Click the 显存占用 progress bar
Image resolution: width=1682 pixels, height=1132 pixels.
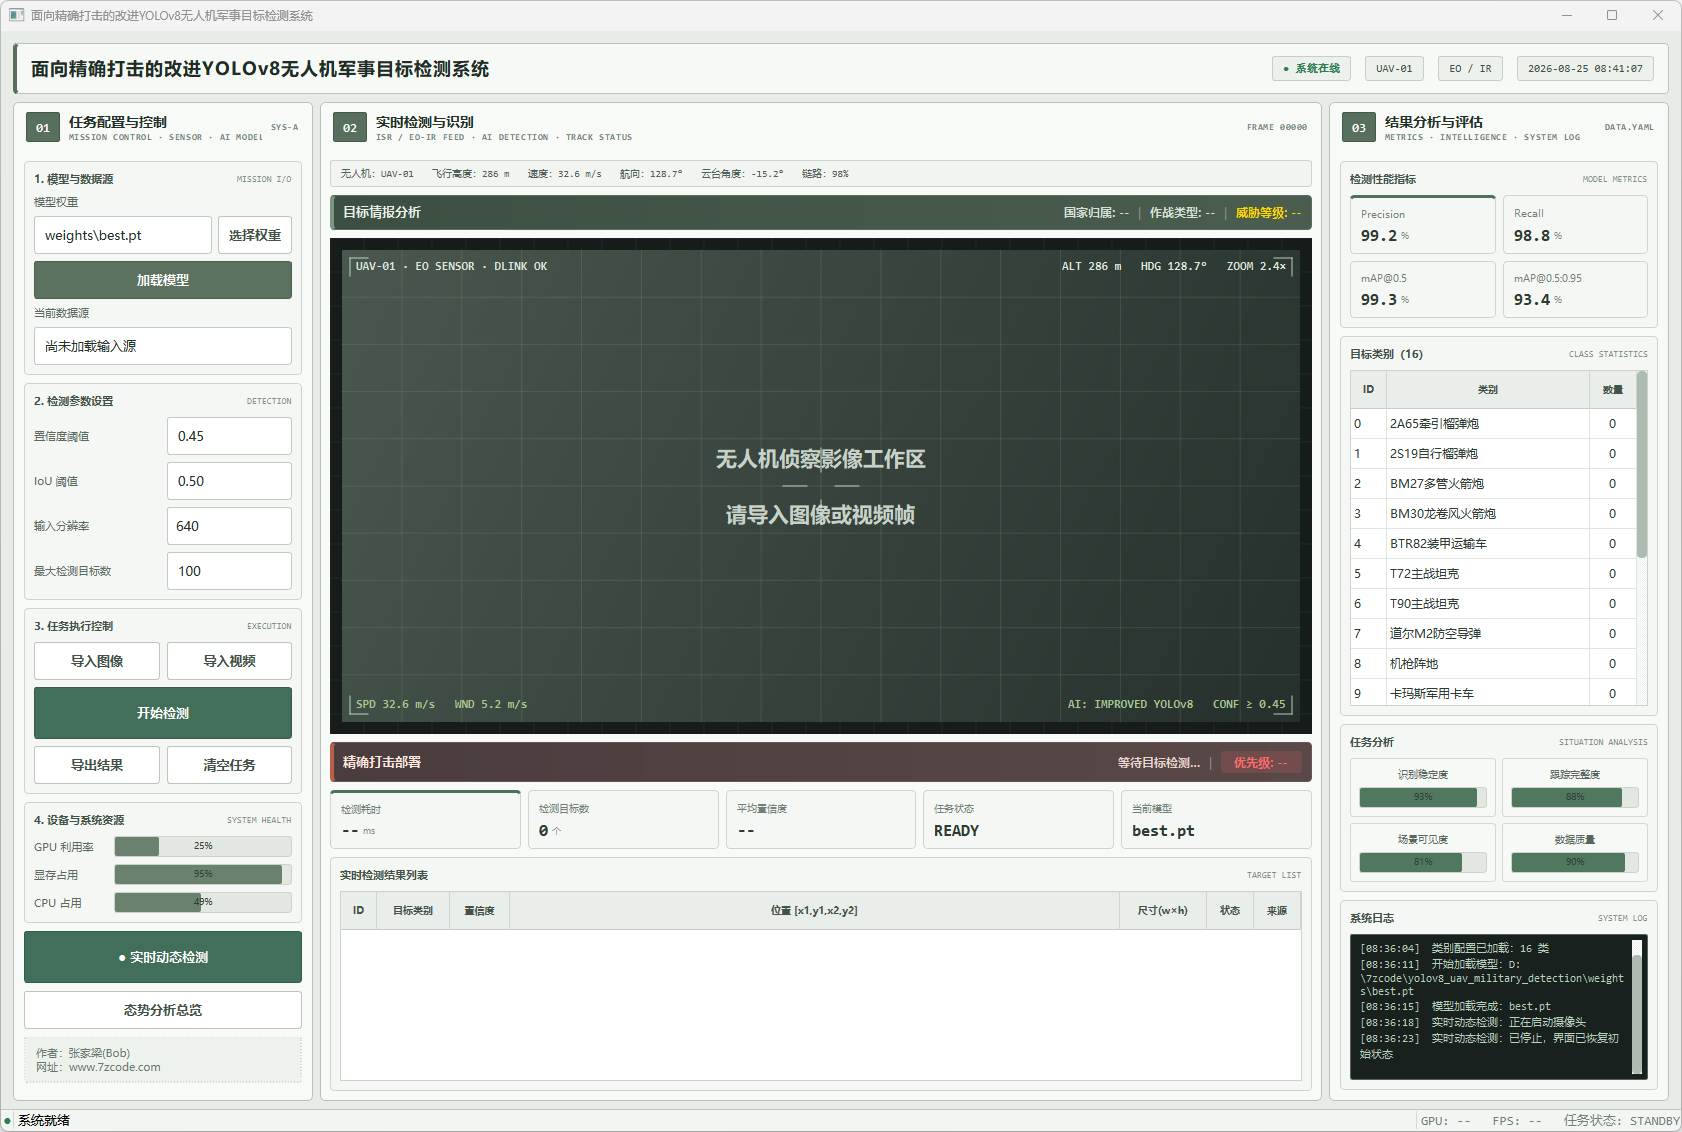pos(203,874)
